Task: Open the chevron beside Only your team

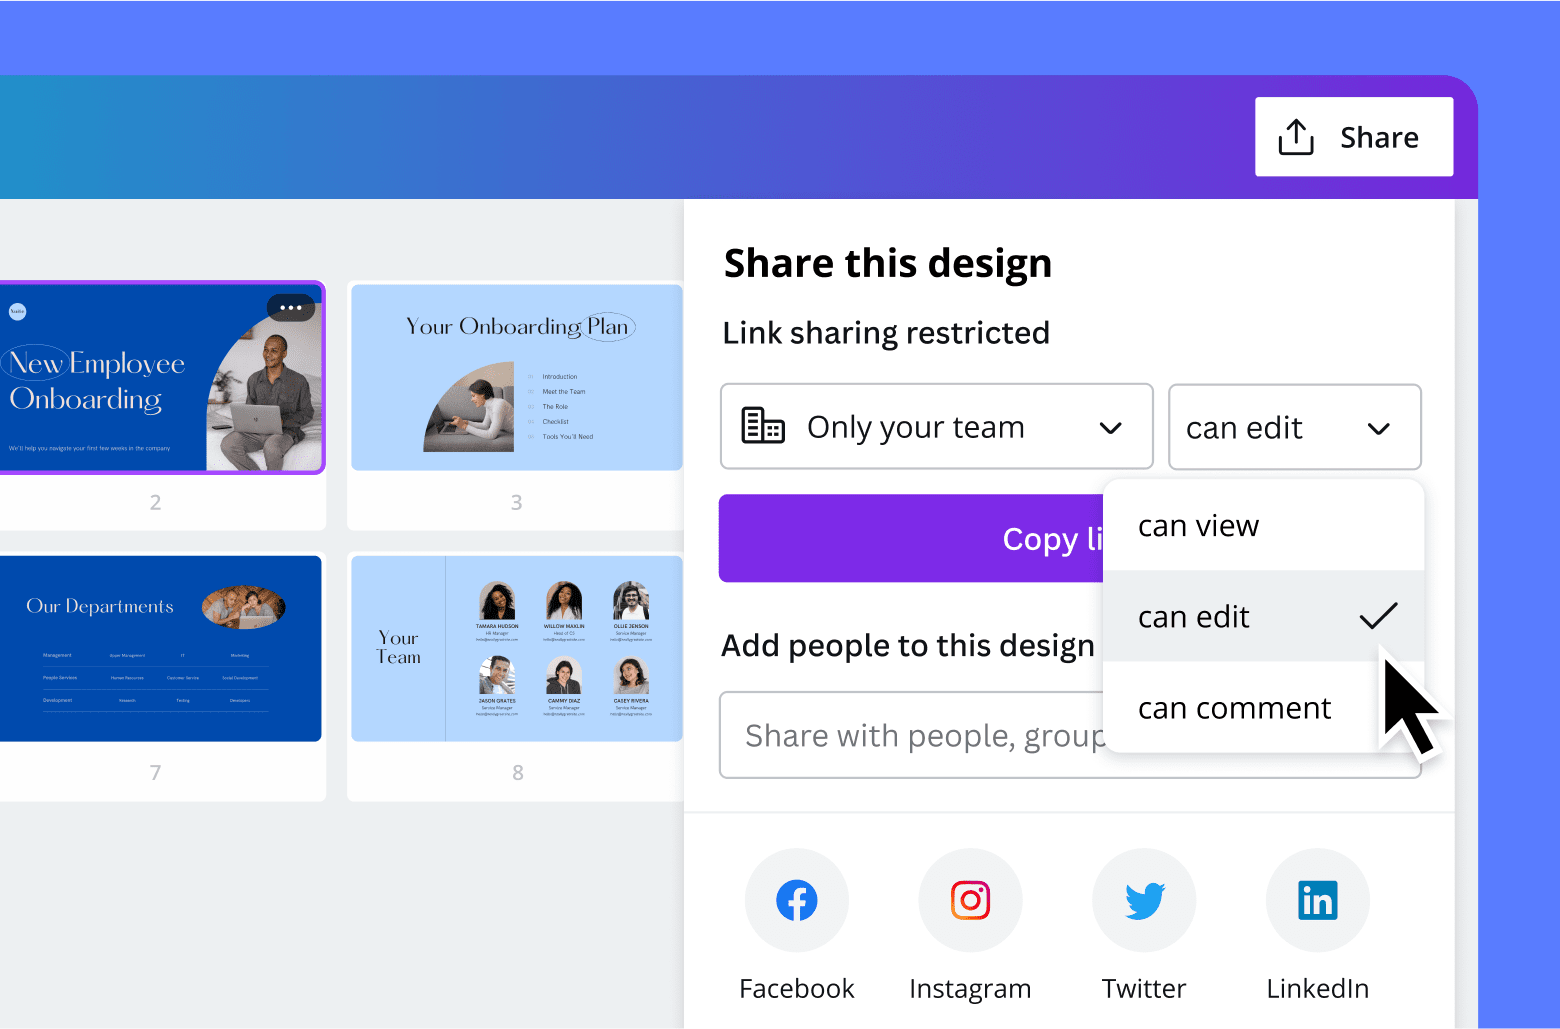Action: click(x=1110, y=427)
